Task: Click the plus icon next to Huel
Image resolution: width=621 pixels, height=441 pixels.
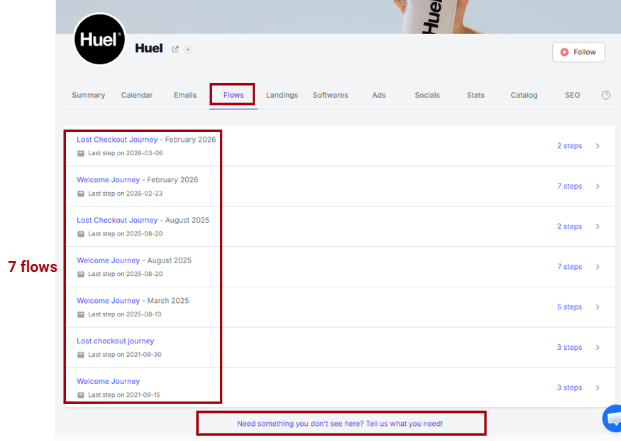Action: pos(188,49)
